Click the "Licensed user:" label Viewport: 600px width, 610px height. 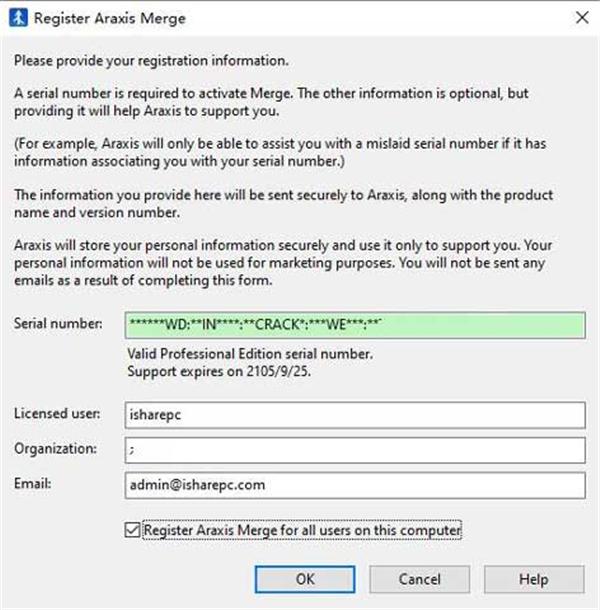(57, 413)
